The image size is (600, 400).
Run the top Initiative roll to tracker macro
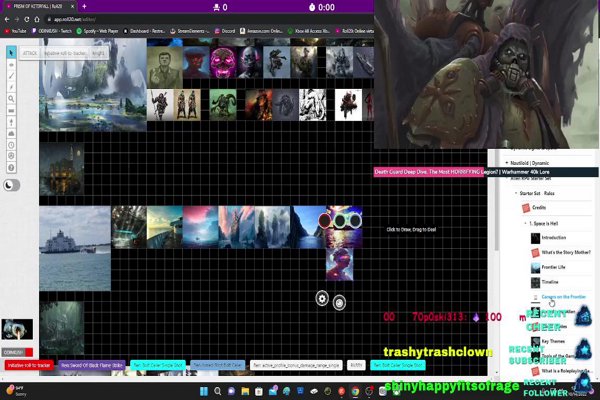click(x=65, y=53)
